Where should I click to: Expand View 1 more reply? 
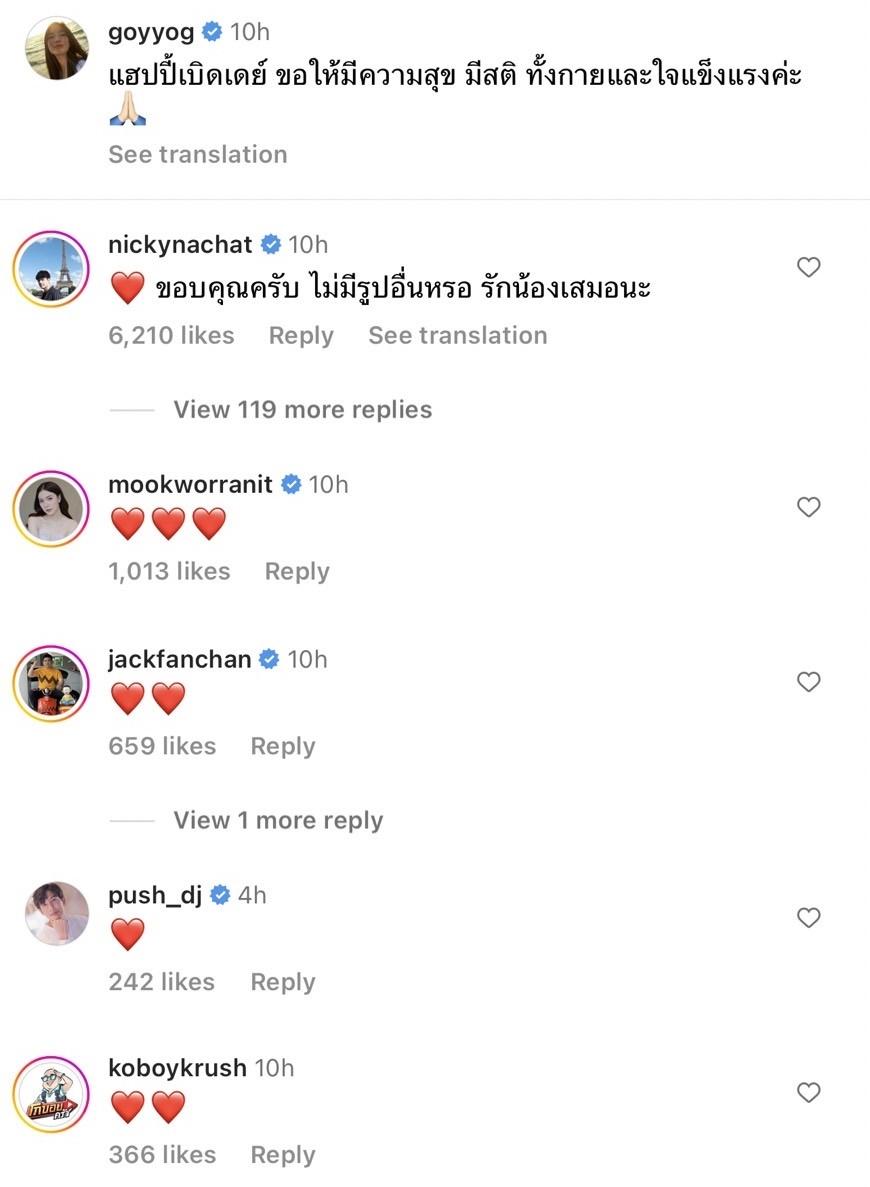(x=278, y=820)
